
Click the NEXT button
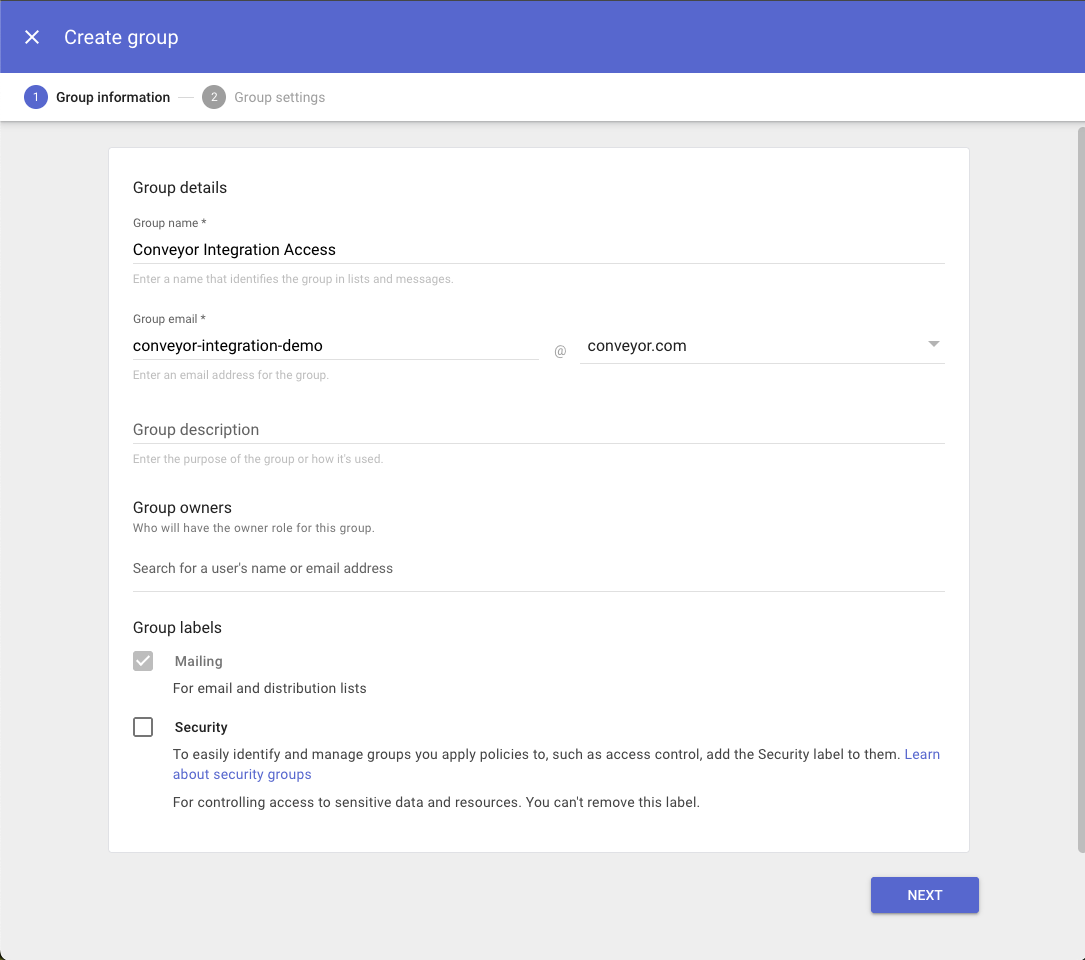click(924, 895)
